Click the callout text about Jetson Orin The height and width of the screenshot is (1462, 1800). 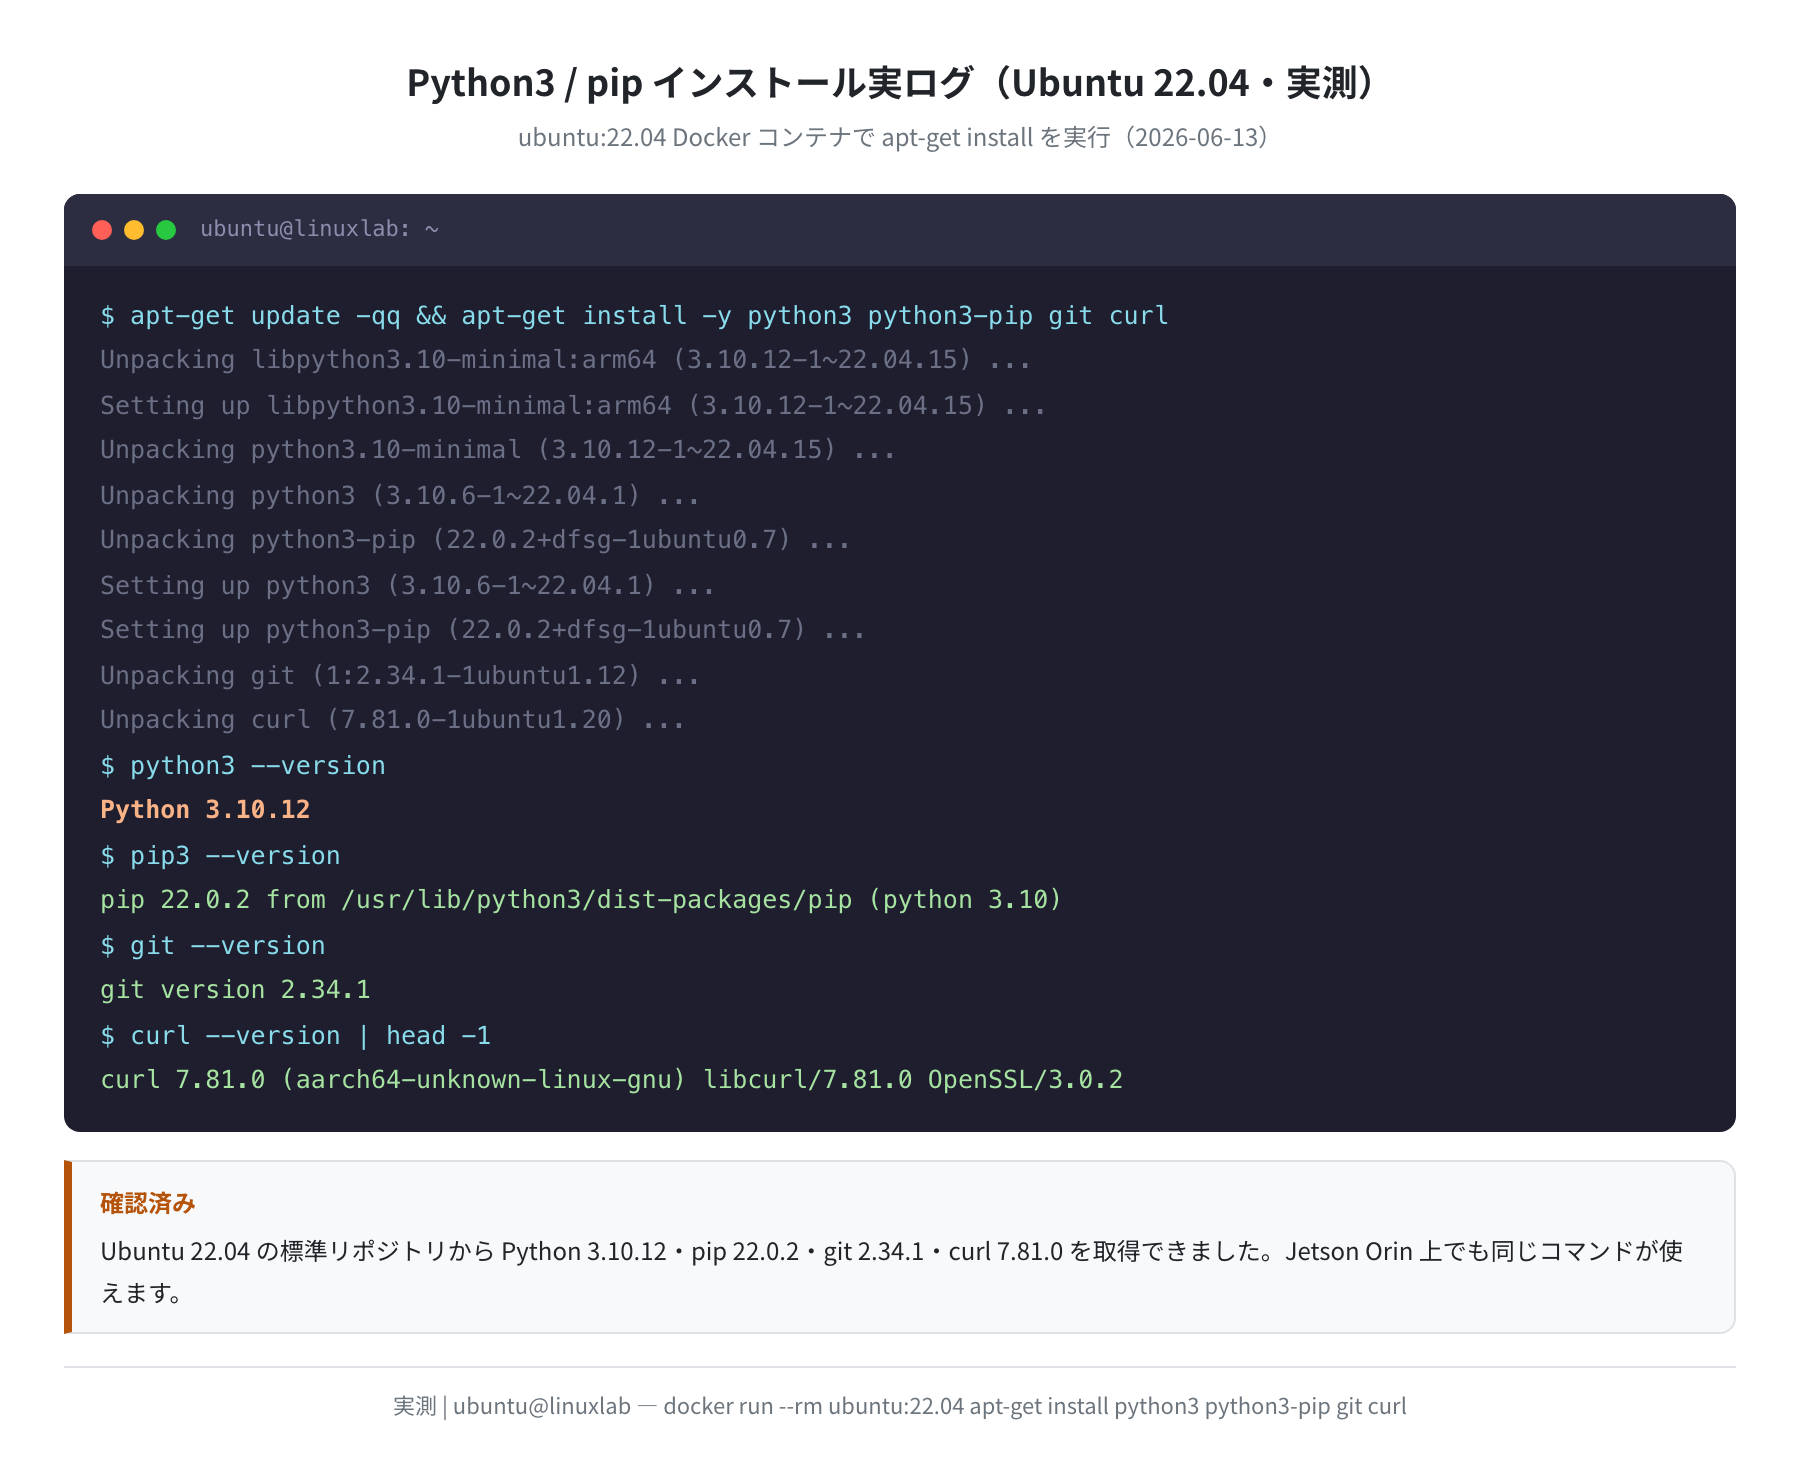pos(892,1272)
